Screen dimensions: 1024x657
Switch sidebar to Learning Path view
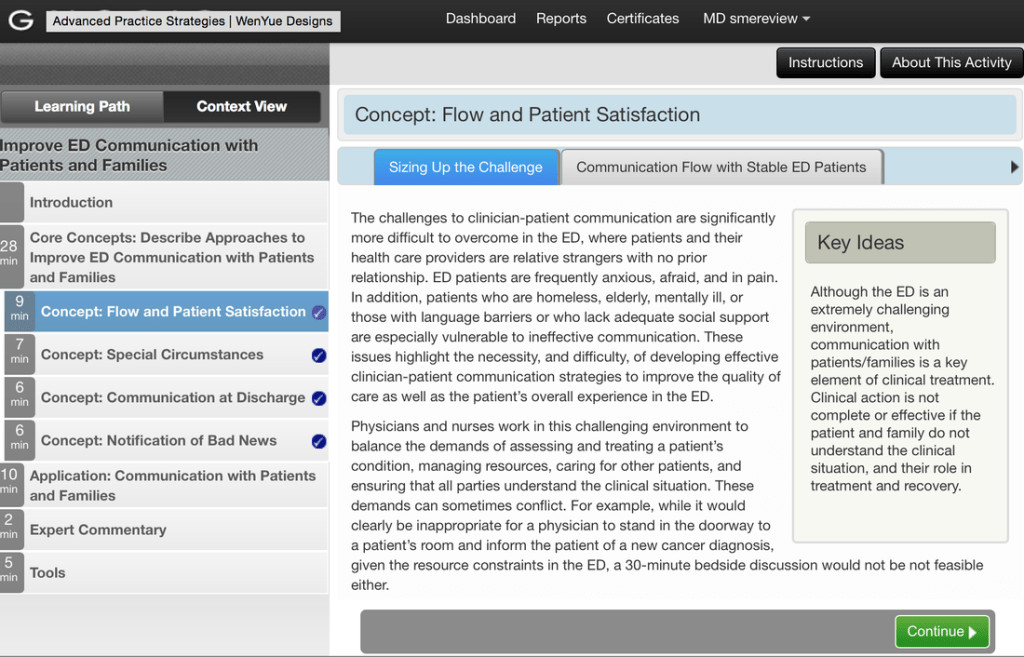click(82, 107)
